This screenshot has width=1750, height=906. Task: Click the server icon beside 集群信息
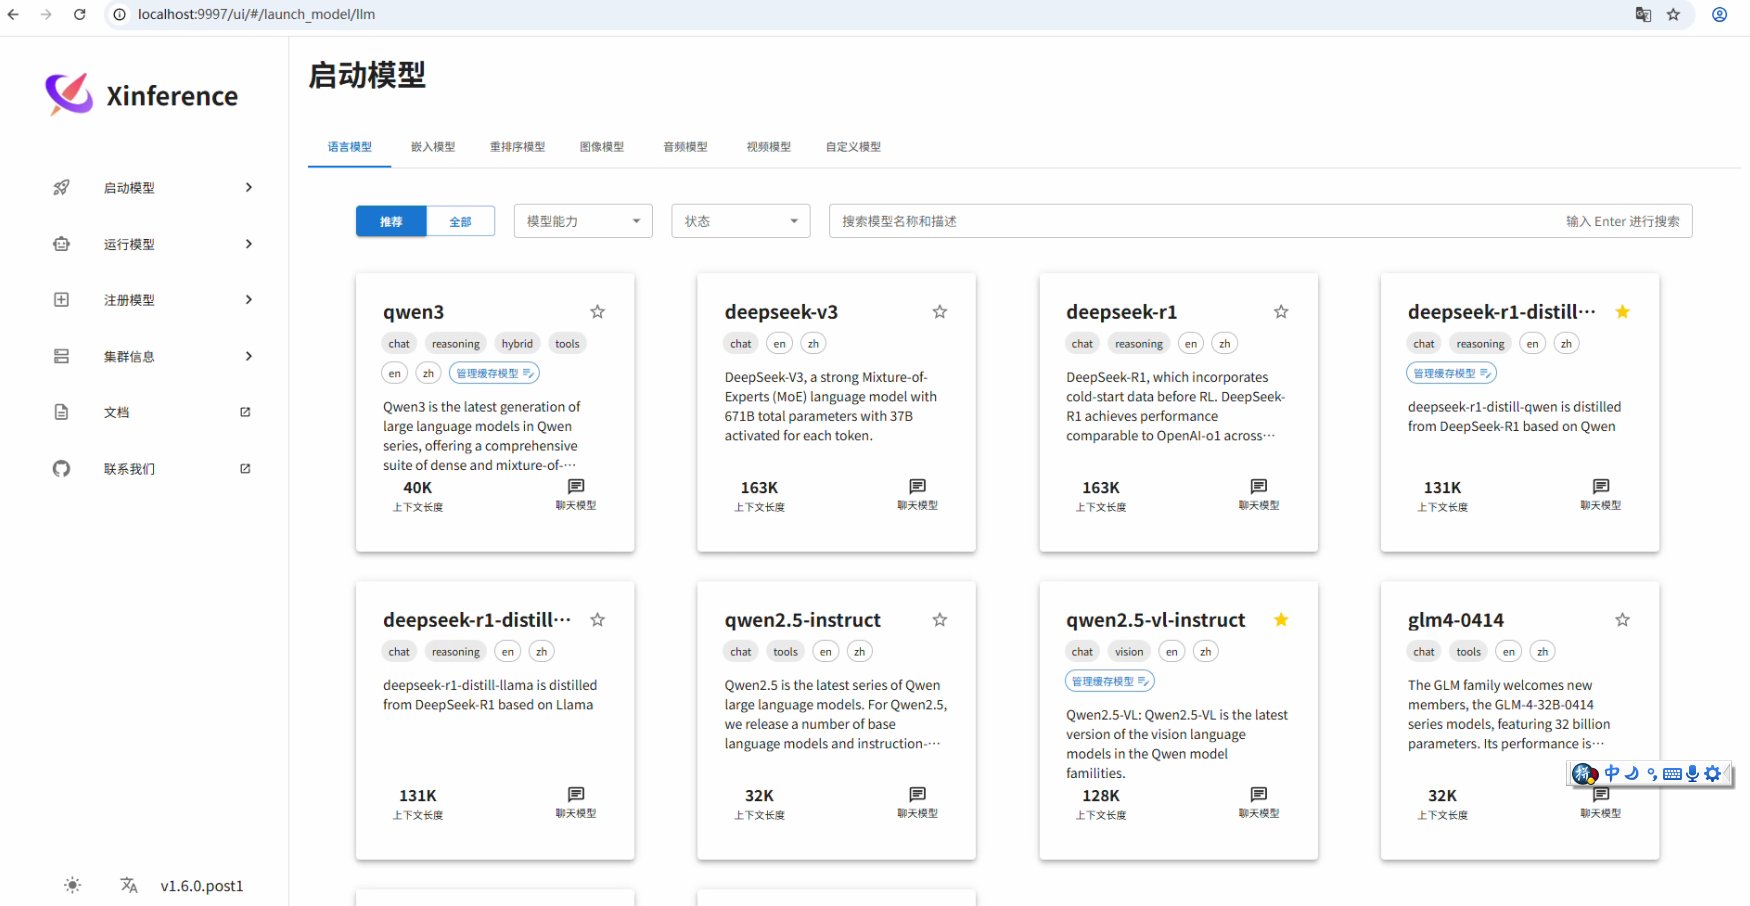pyautogui.click(x=61, y=356)
